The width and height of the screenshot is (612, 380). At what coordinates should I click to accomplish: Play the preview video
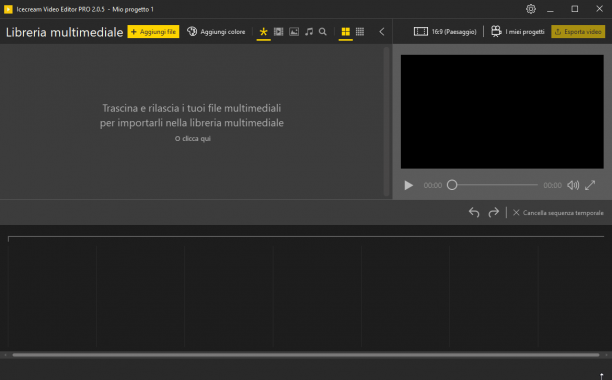(x=408, y=185)
